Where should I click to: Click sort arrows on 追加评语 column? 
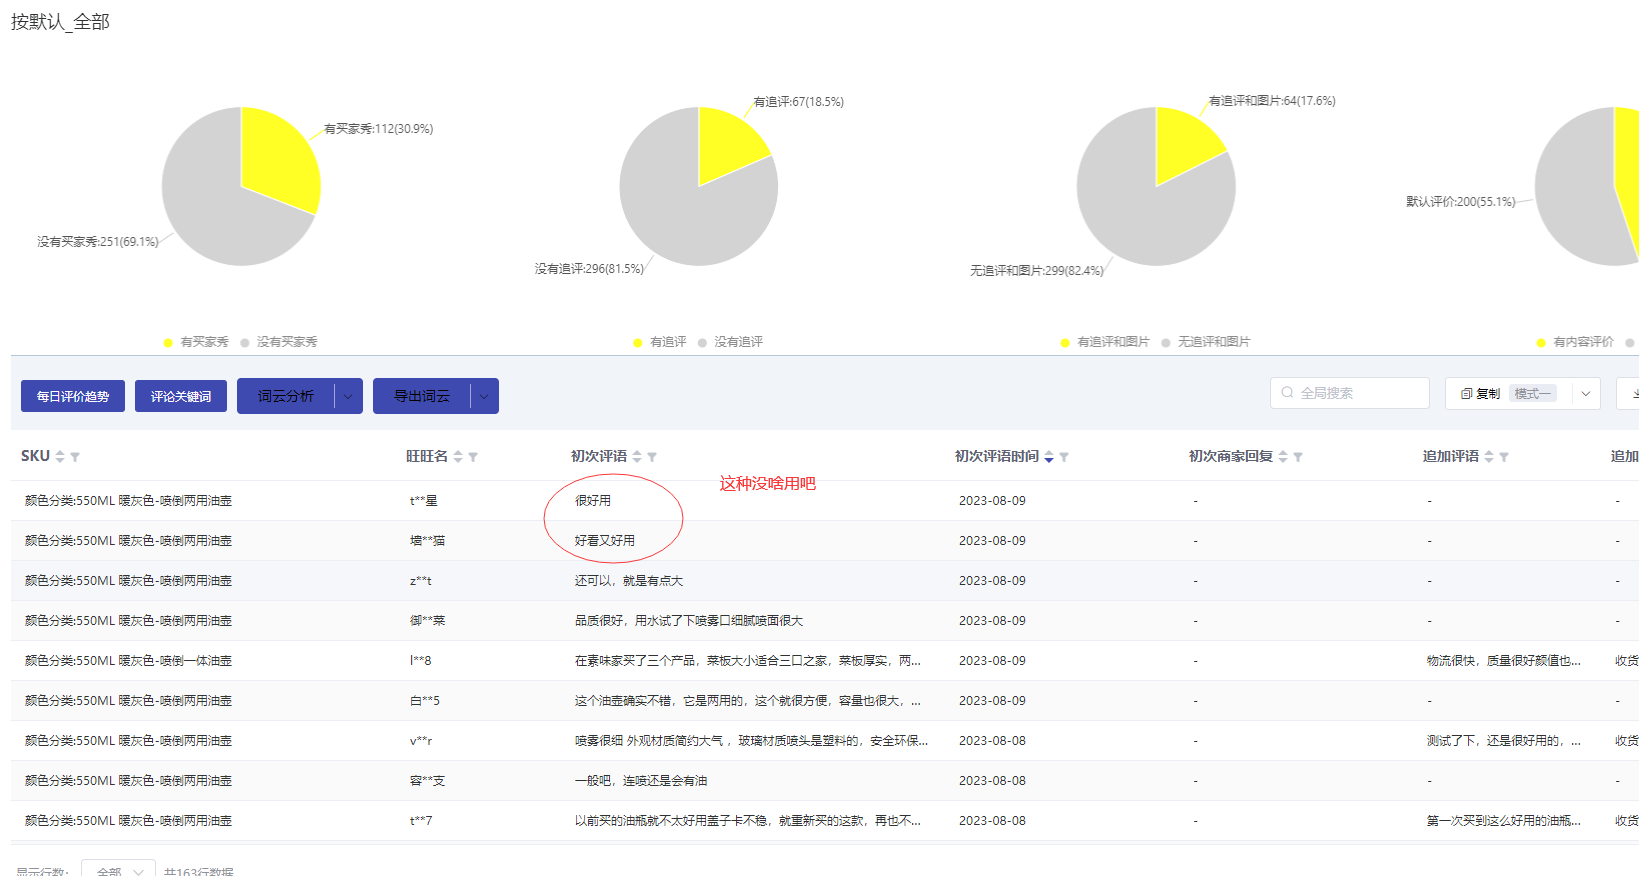[1489, 457]
